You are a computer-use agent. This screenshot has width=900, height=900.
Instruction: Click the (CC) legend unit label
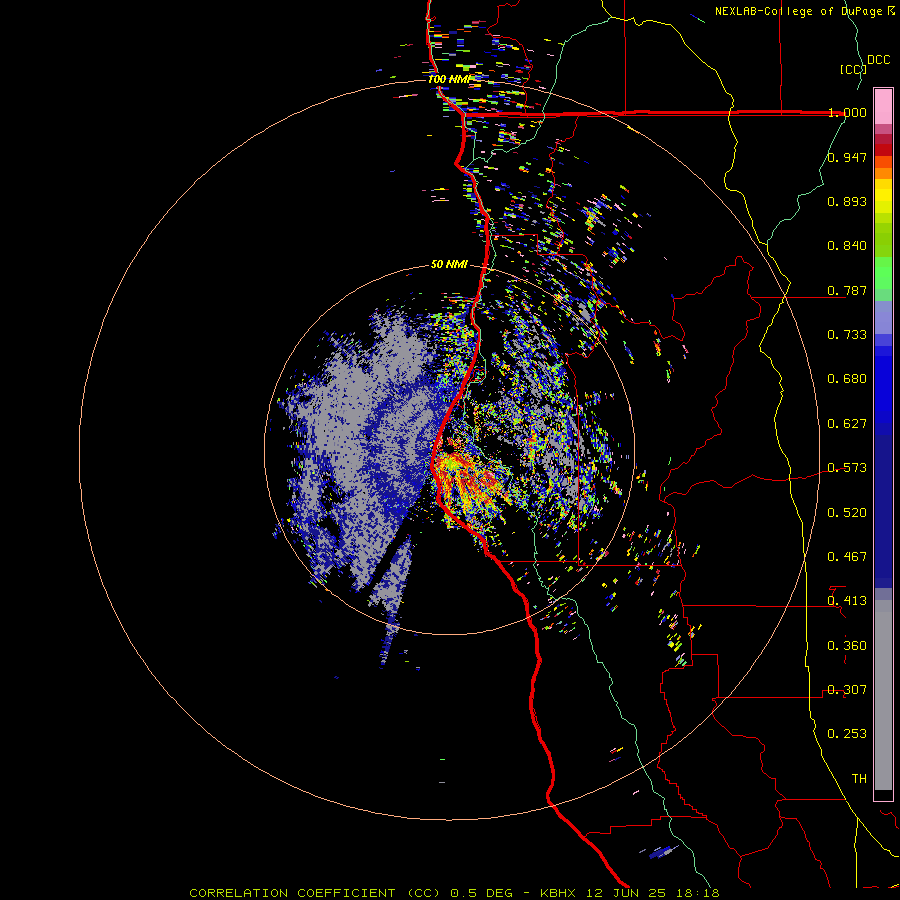pyautogui.click(x=853, y=69)
